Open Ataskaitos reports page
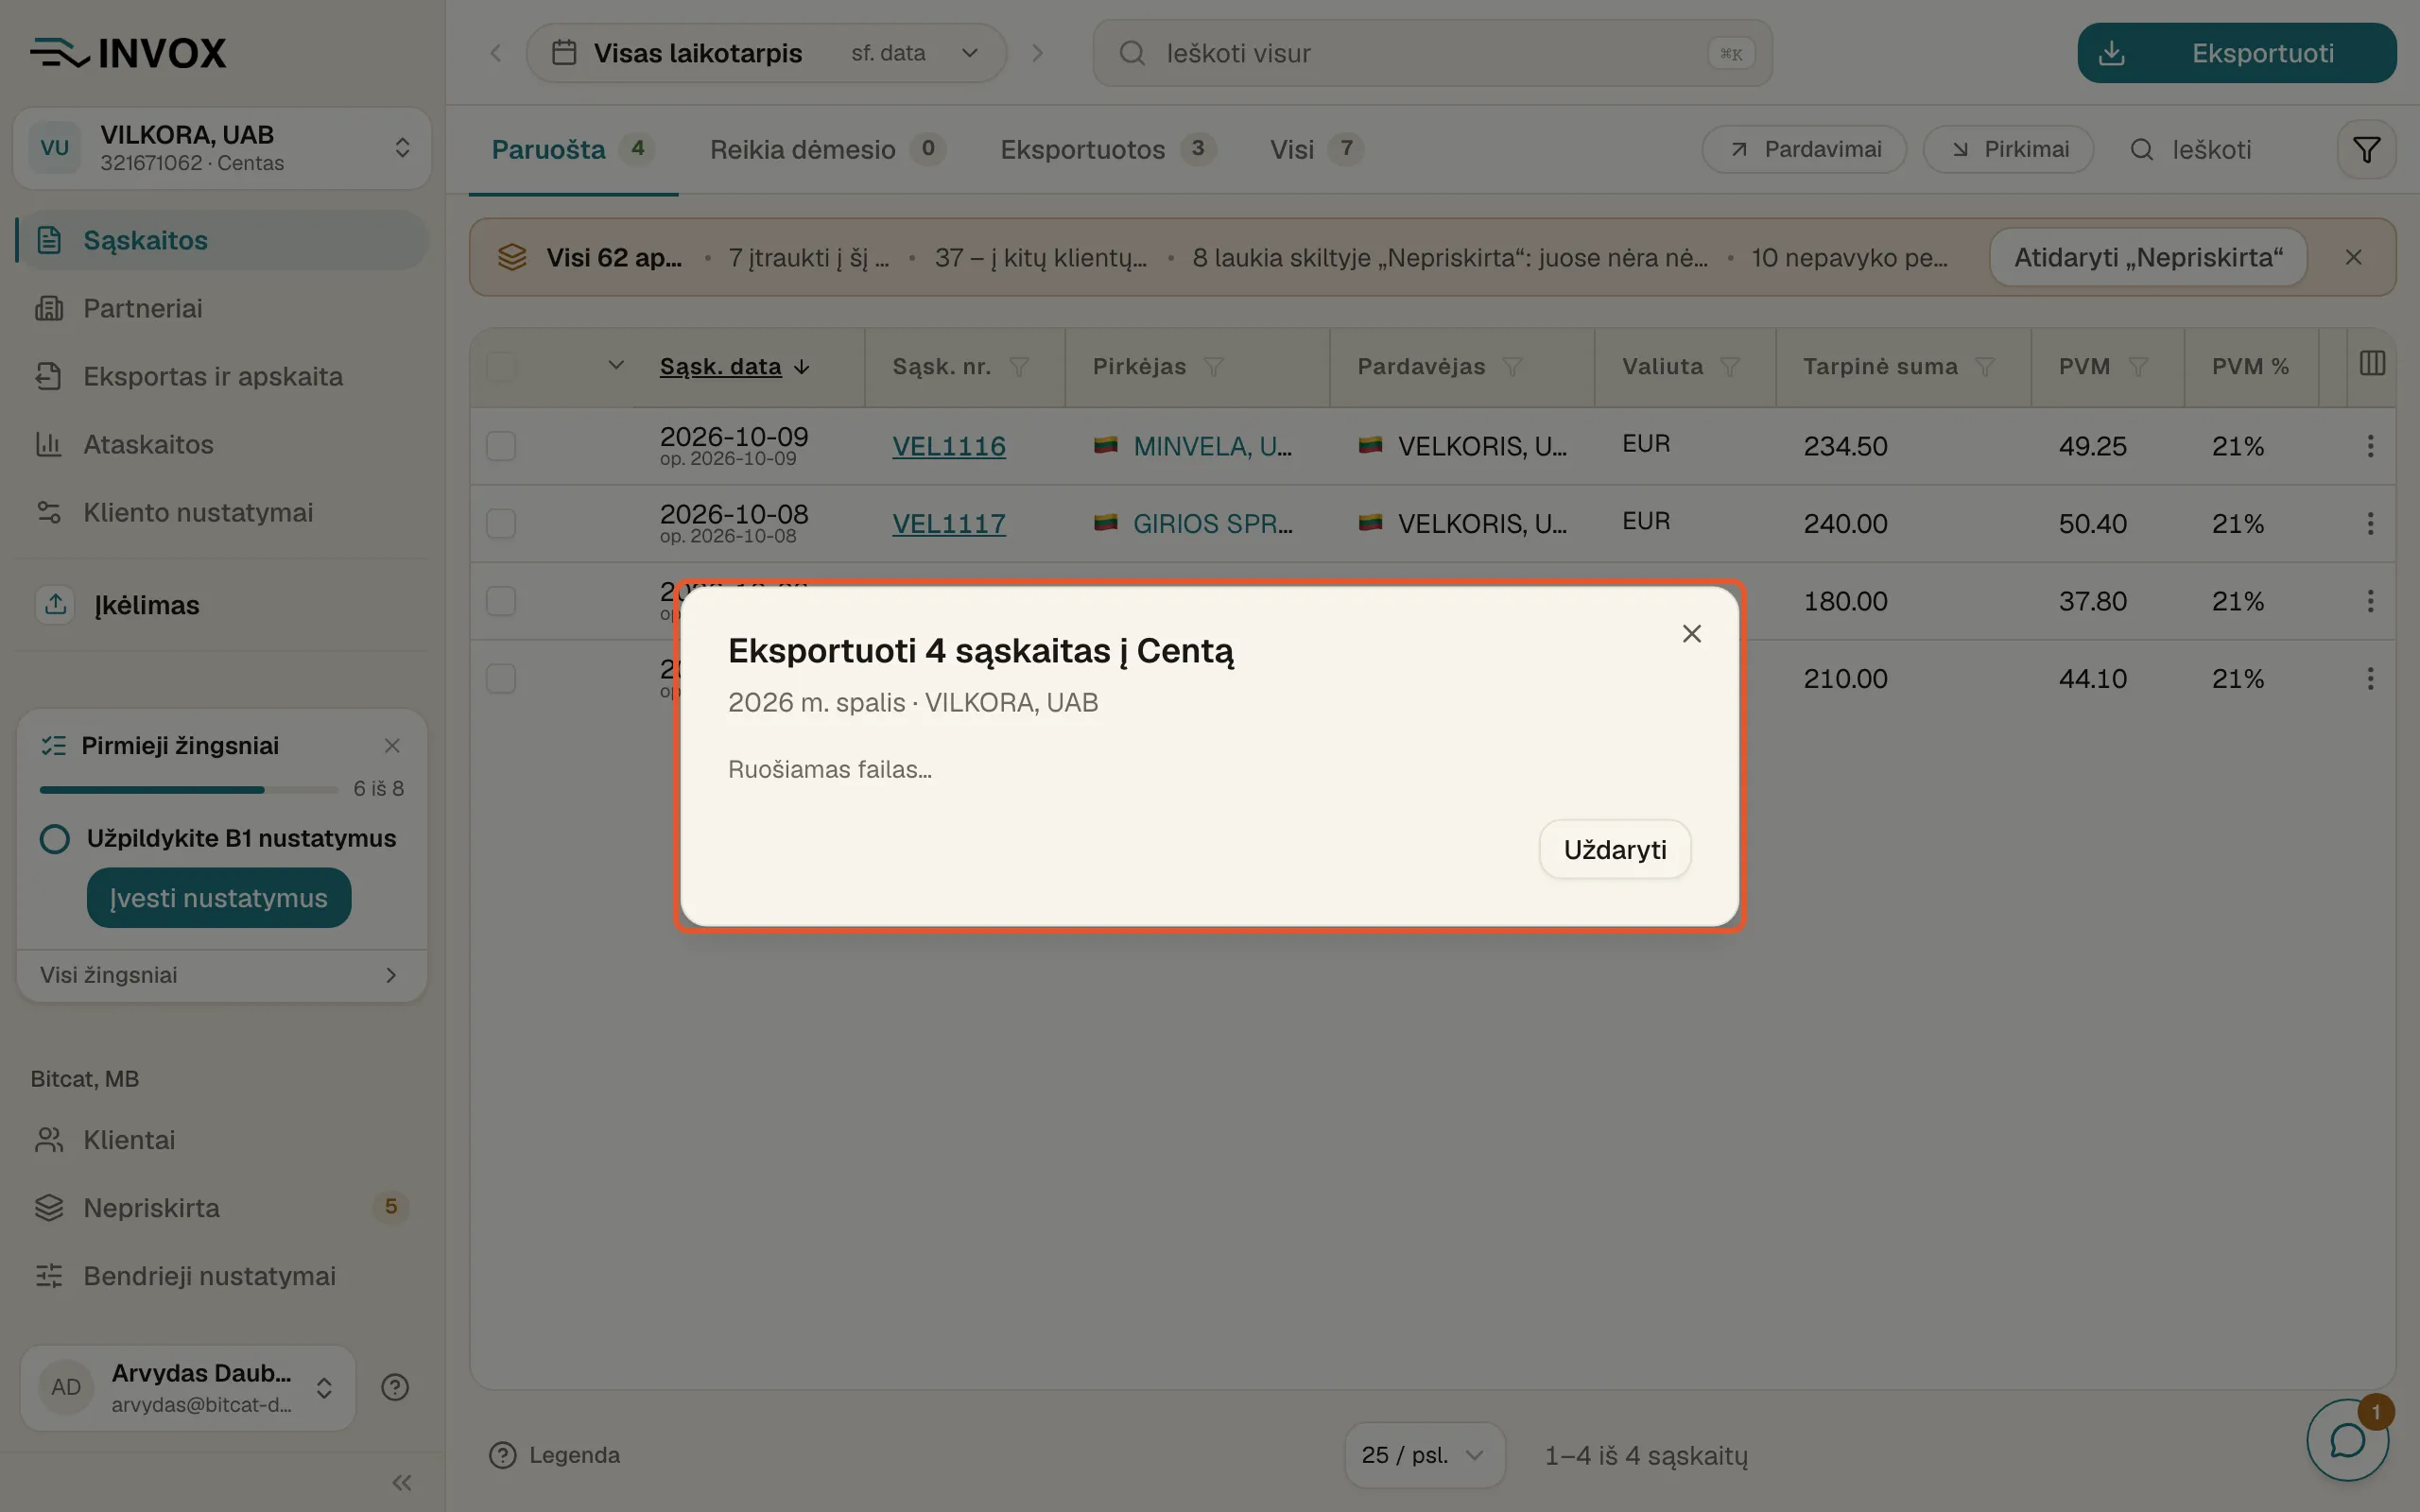2420x1512 pixels. 222,444
